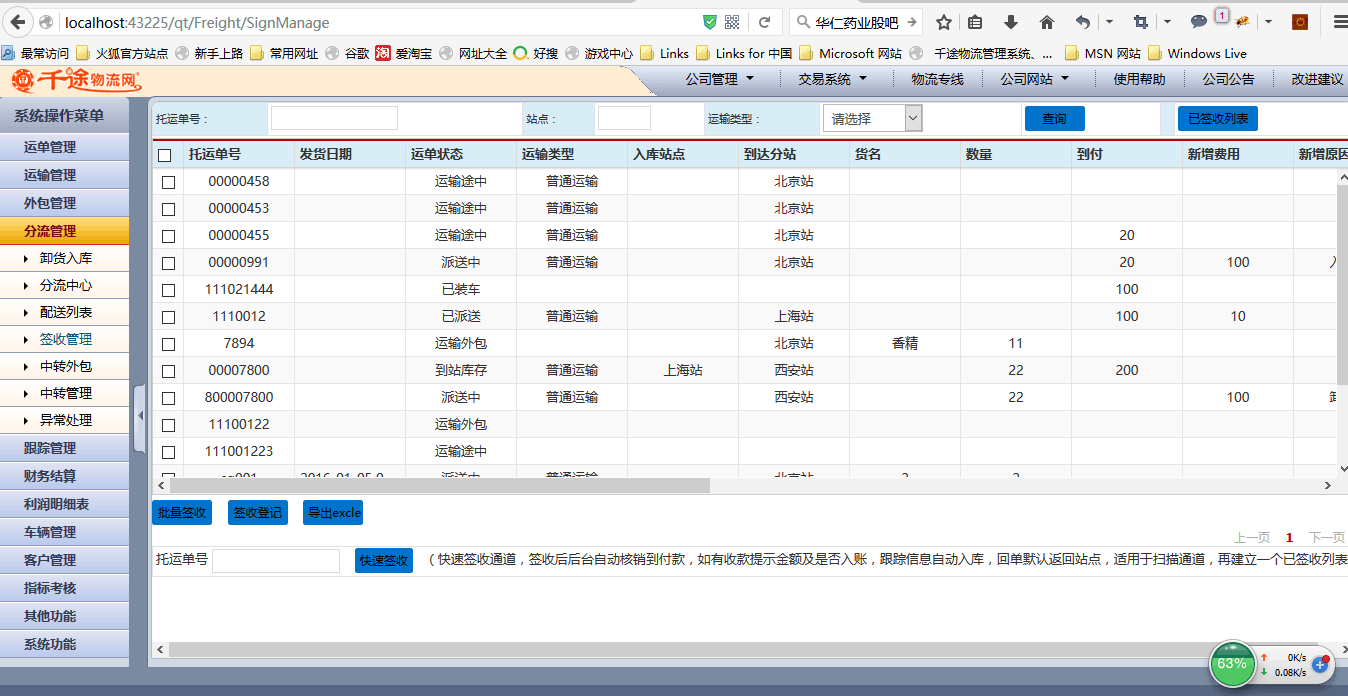1348x696 pixels.
Task: Open 物流专线 in the top menu
Action: click(x=937, y=79)
